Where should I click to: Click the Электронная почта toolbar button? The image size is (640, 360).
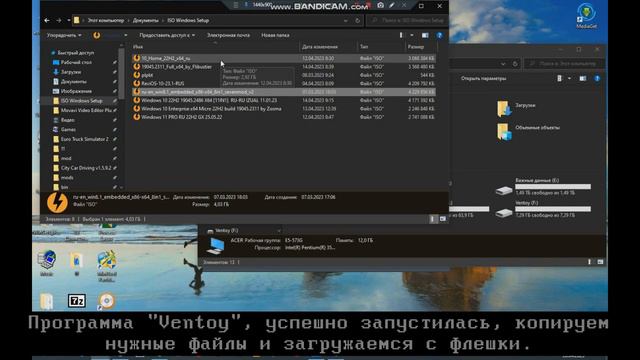tap(228, 35)
